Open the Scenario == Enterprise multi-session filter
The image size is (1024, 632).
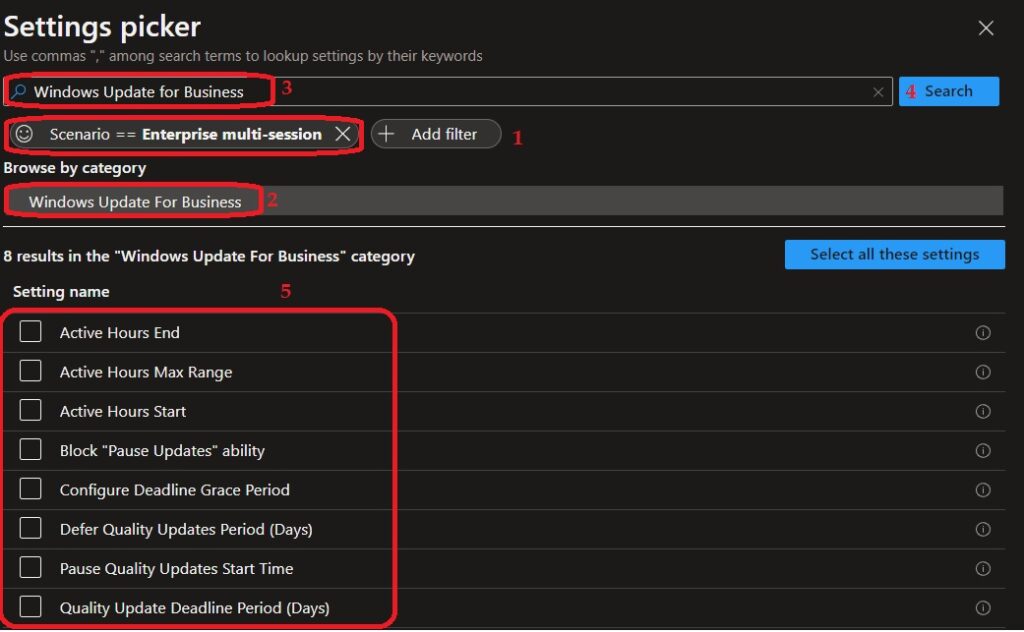coord(185,134)
